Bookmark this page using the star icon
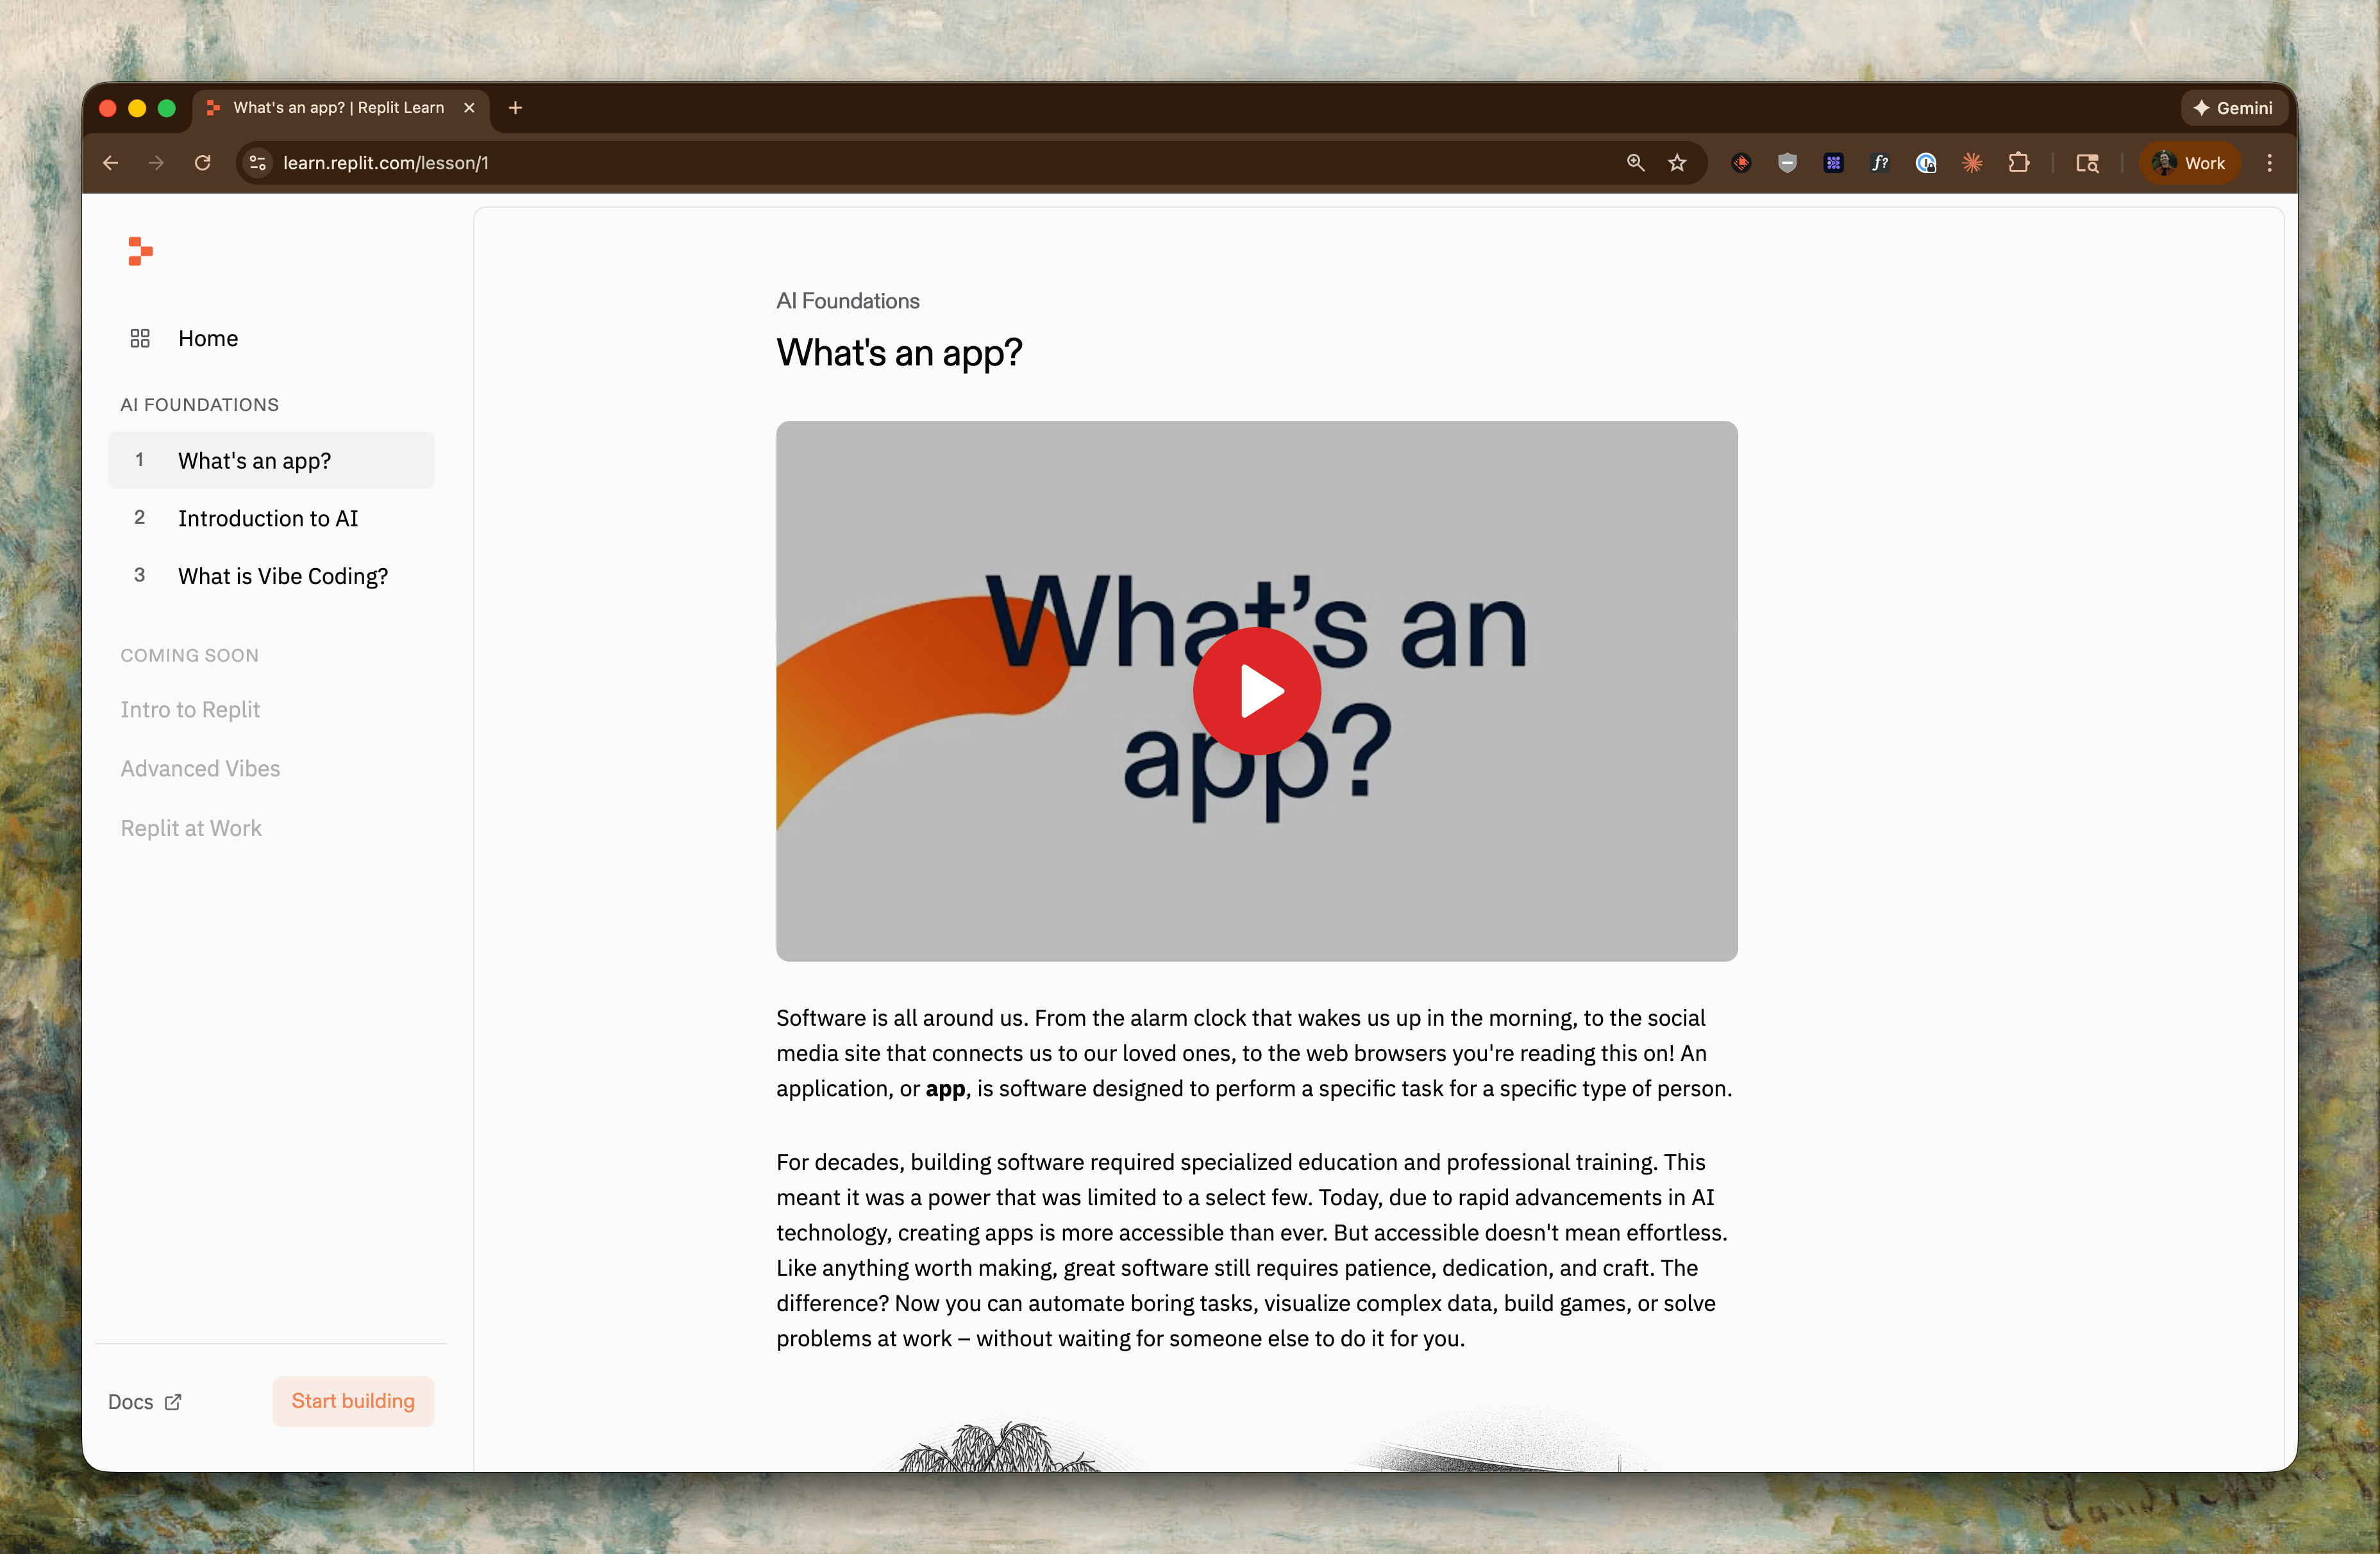Image resolution: width=2380 pixels, height=1554 pixels. pyautogui.click(x=1678, y=163)
